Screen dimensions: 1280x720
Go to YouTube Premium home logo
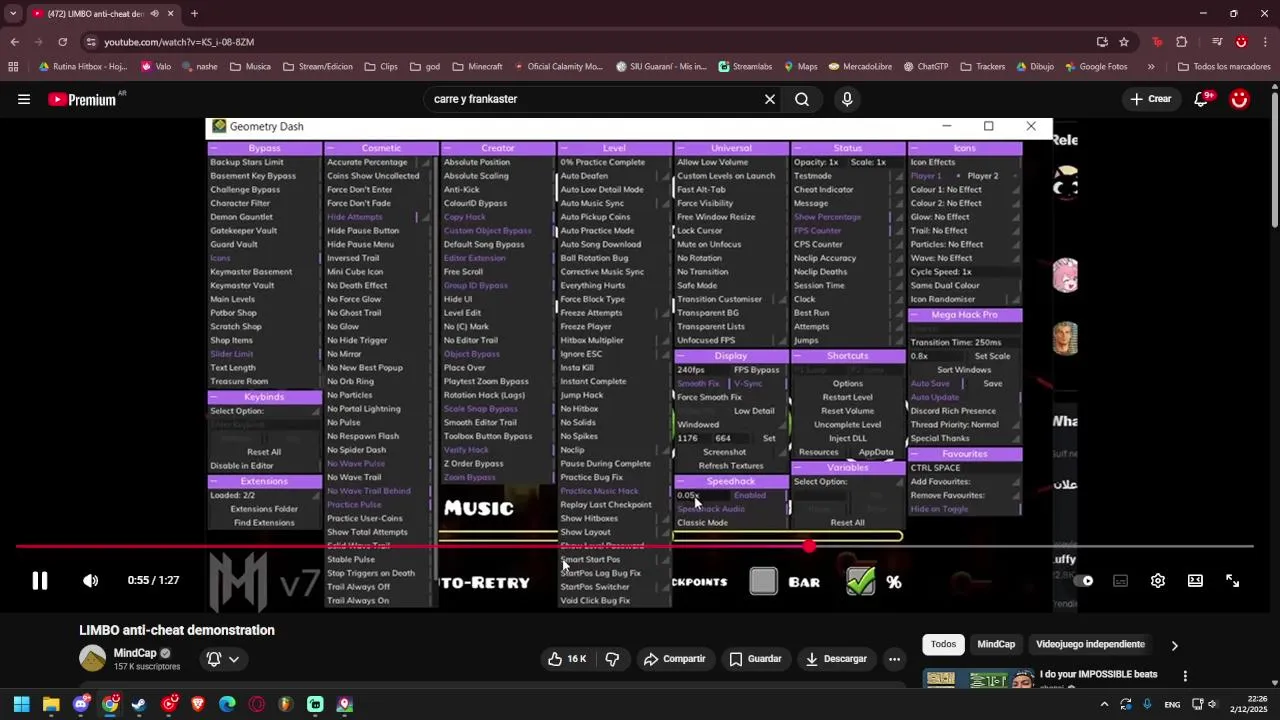tap(82, 99)
